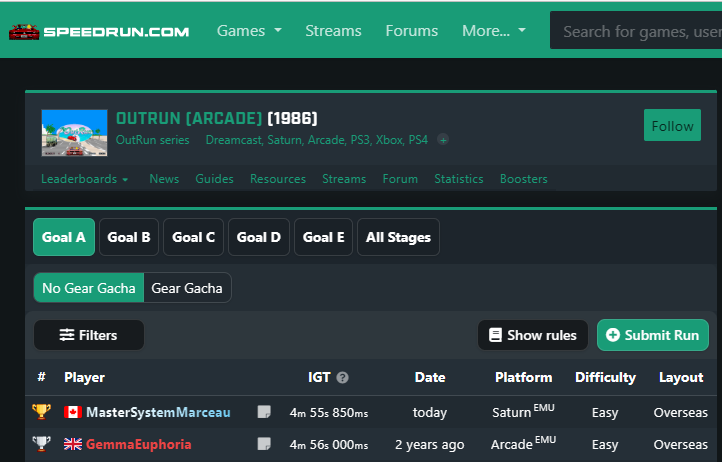Click the UK flag beside GemmaEuphoria
The image size is (722, 462).
coord(73,444)
